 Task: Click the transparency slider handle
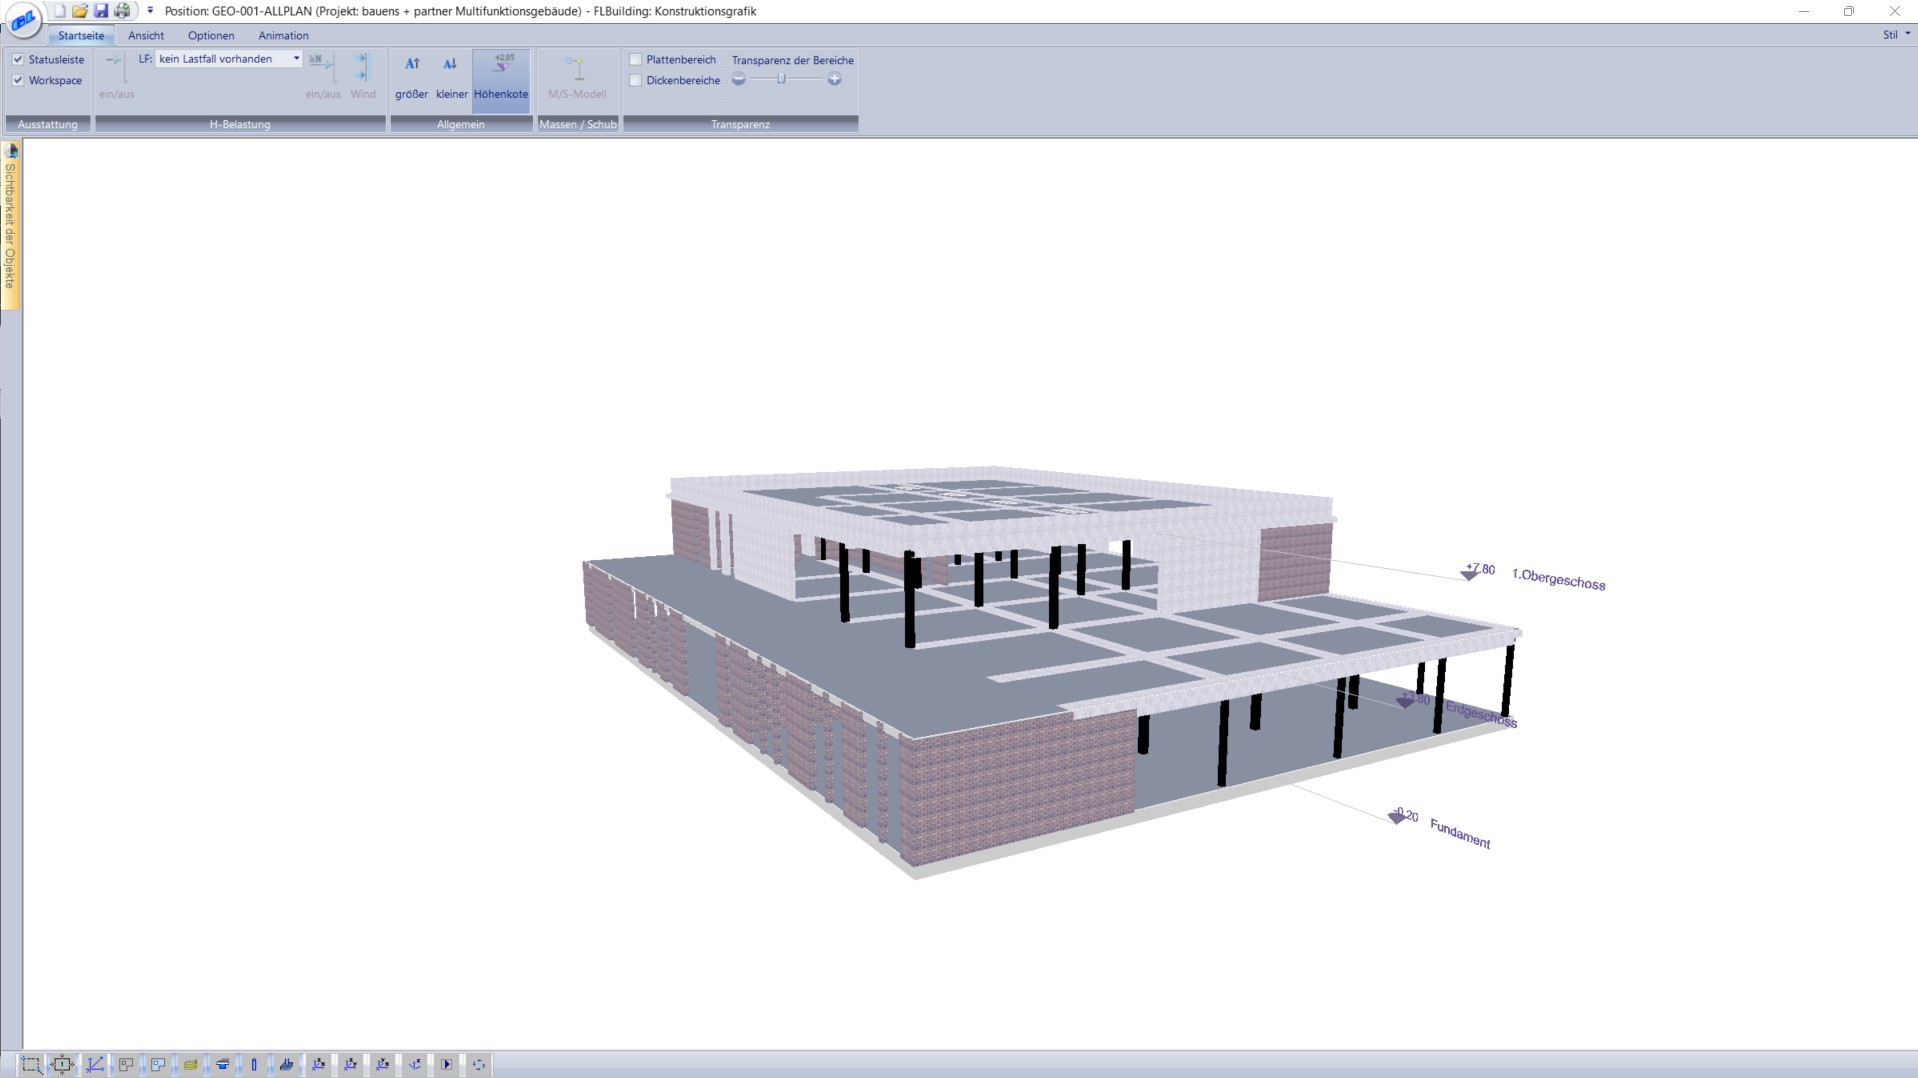[x=781, y=79]
